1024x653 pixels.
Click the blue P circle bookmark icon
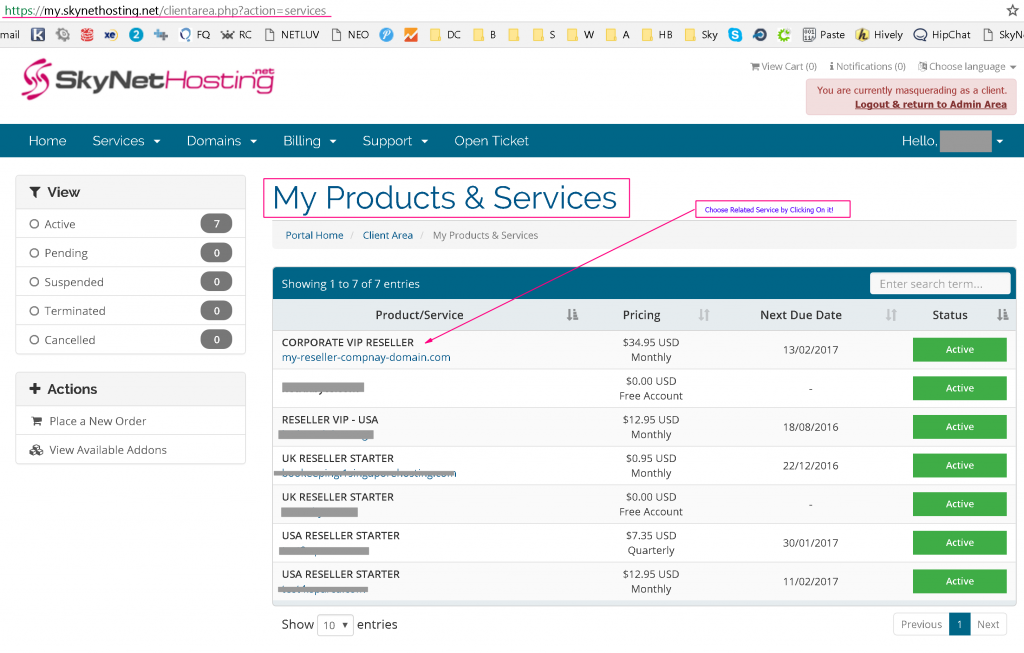(387, 35)
